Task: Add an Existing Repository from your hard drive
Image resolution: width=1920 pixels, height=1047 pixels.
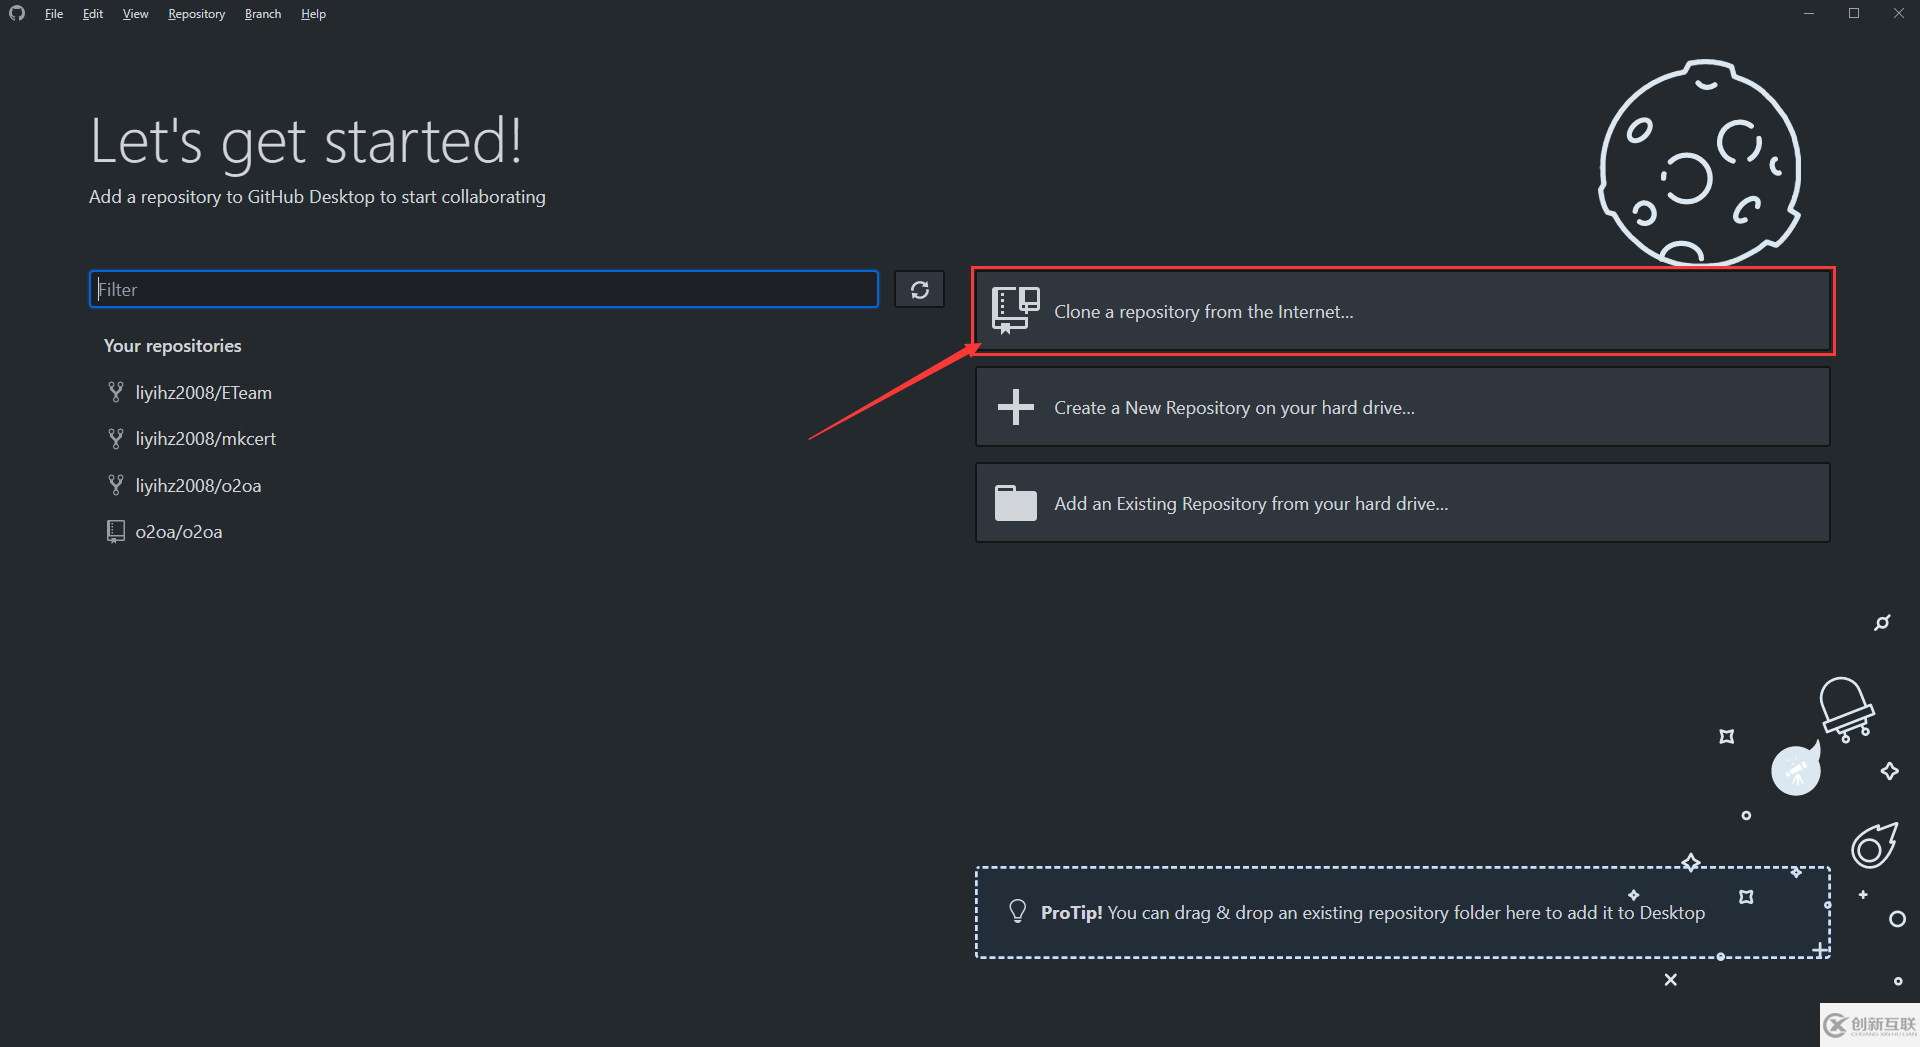Action: pos(1403,503)
